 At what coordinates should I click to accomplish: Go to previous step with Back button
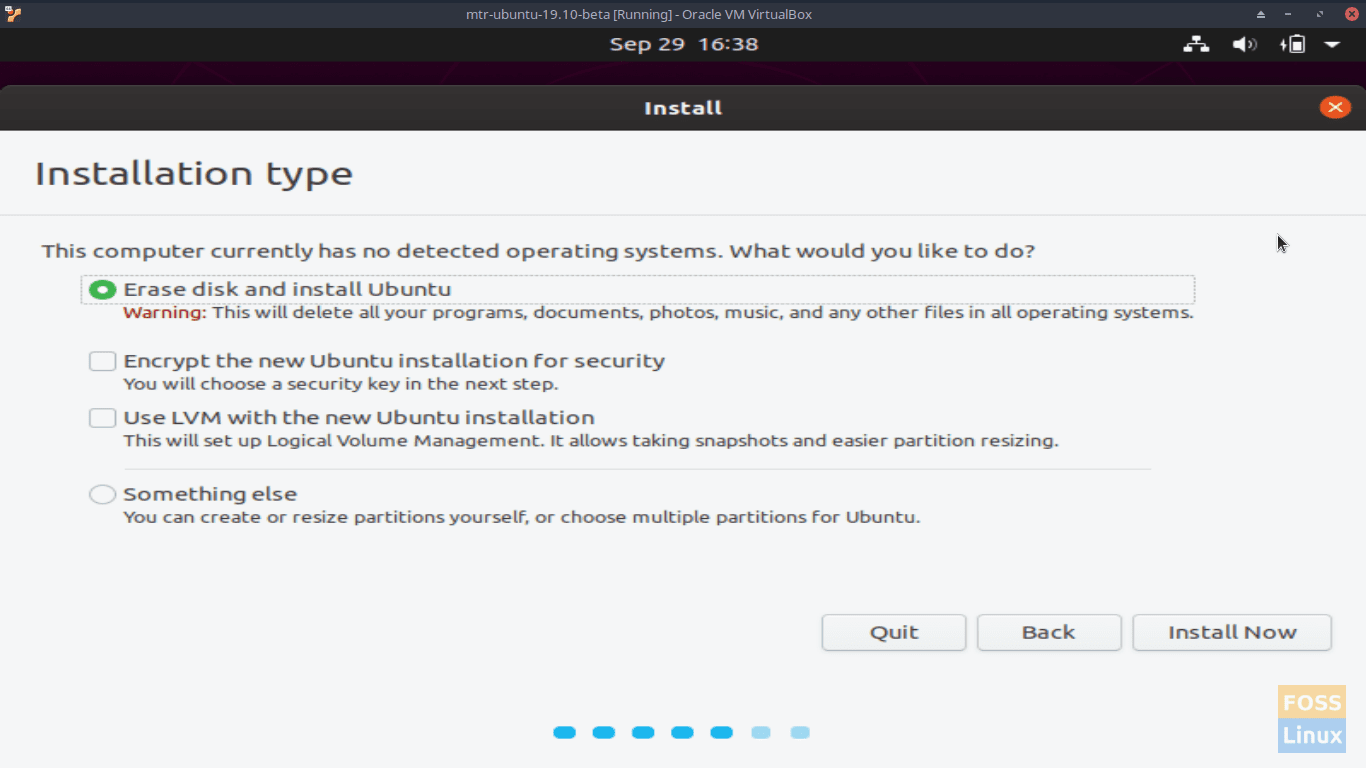click(x=1049, y=633)
